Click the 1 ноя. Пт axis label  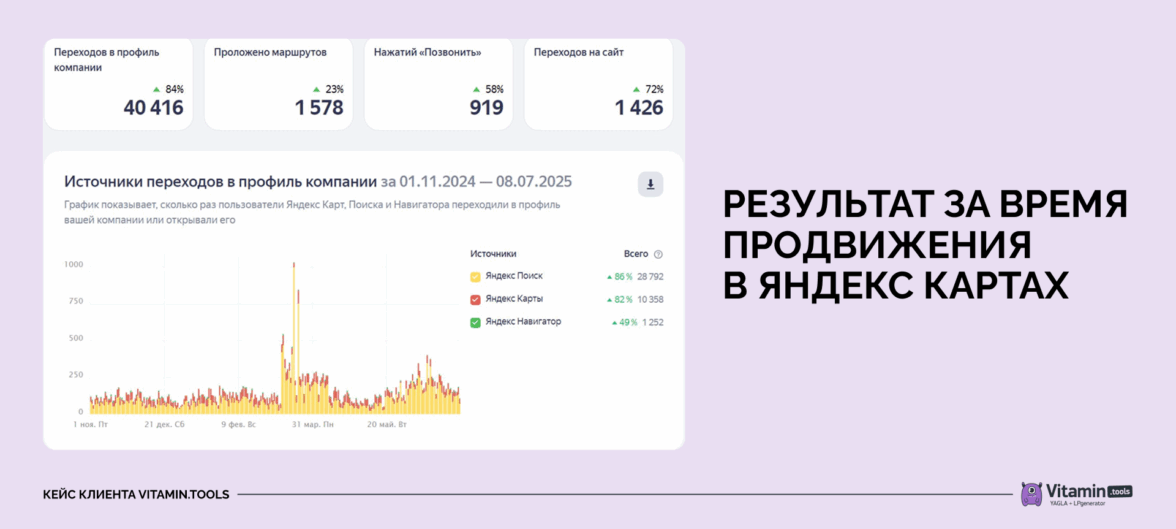[x=90, y=425]
